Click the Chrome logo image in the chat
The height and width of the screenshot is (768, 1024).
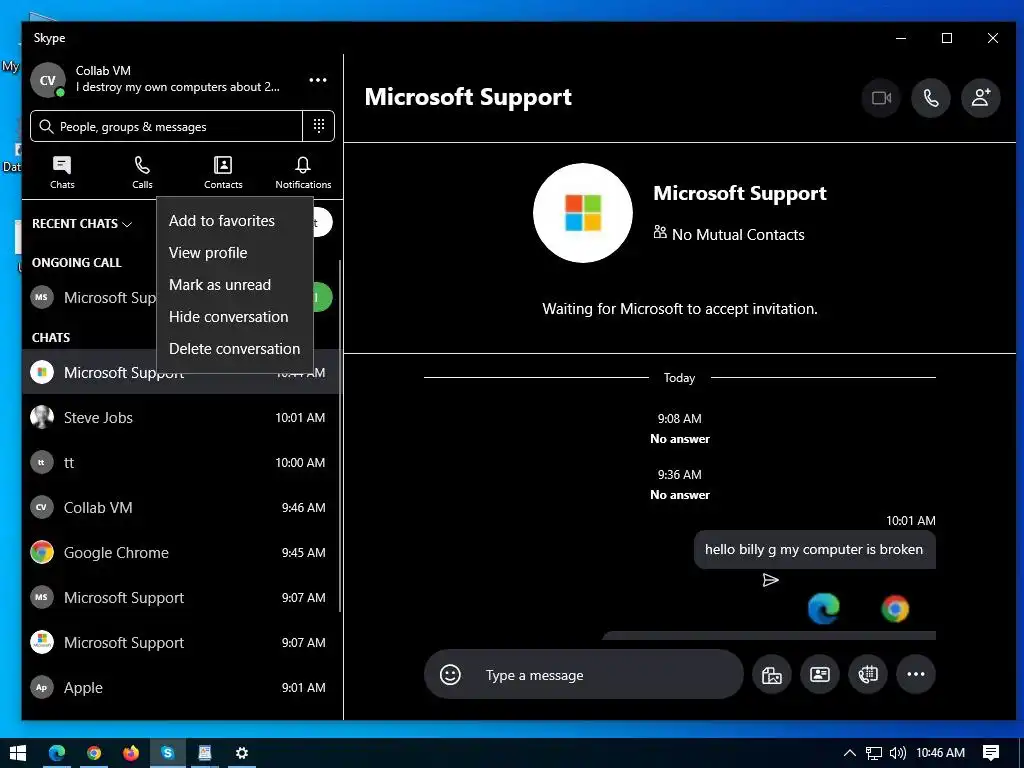click(895, 609)
